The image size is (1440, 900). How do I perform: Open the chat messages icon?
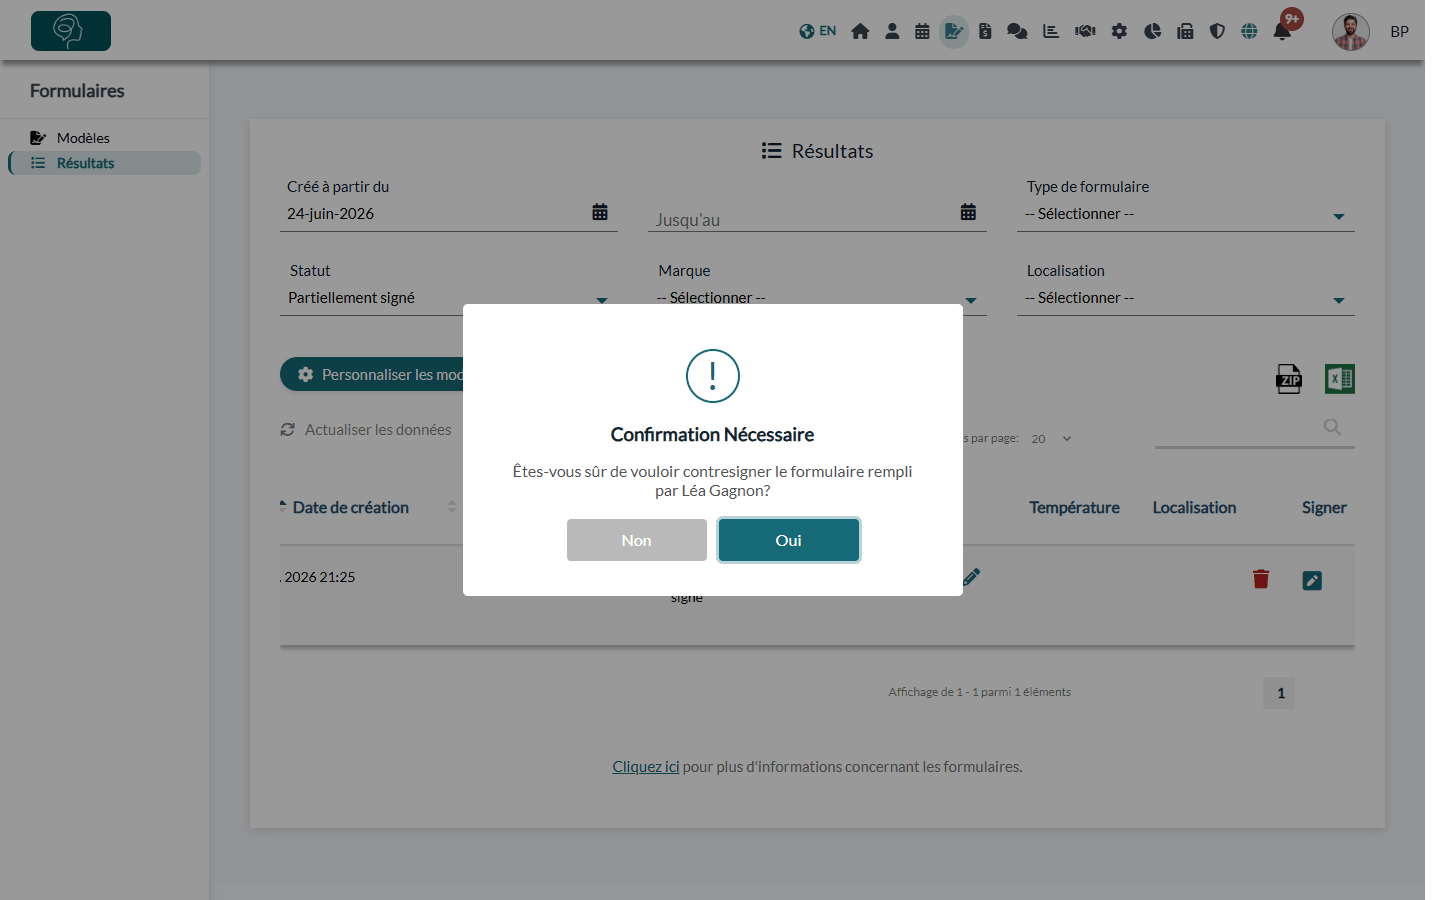click(1017, 31)
